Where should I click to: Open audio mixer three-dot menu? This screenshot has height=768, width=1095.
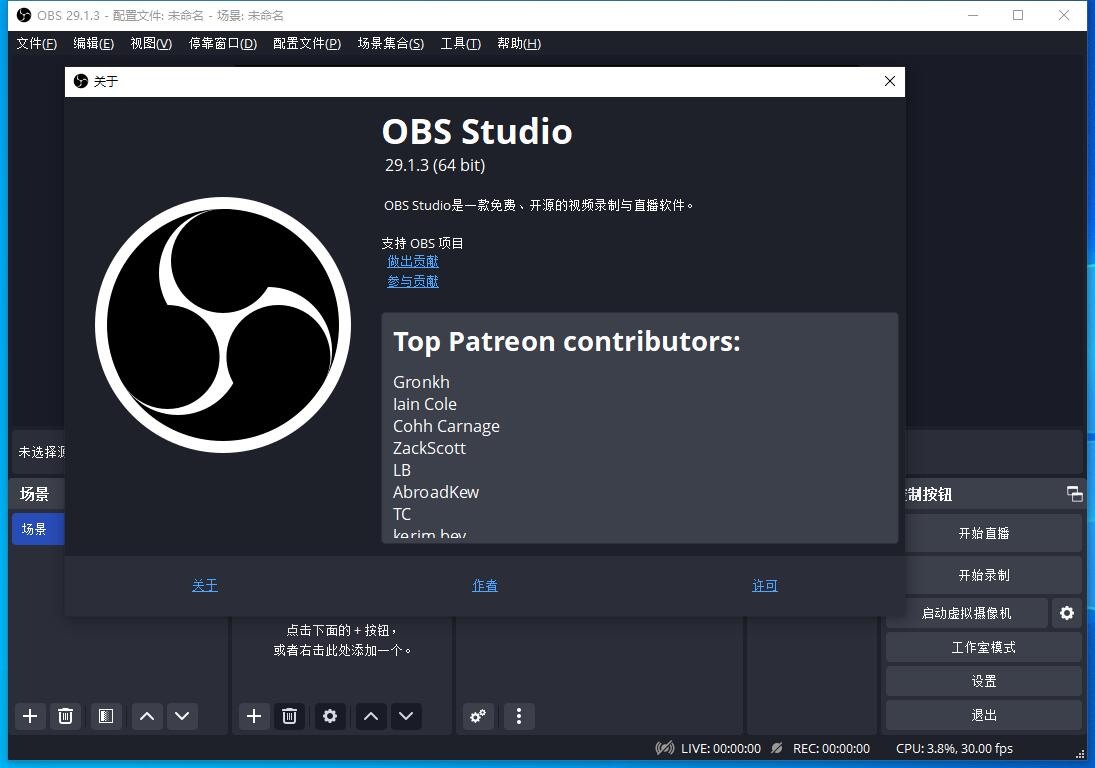pyautogui.click(x=518, y=716)
